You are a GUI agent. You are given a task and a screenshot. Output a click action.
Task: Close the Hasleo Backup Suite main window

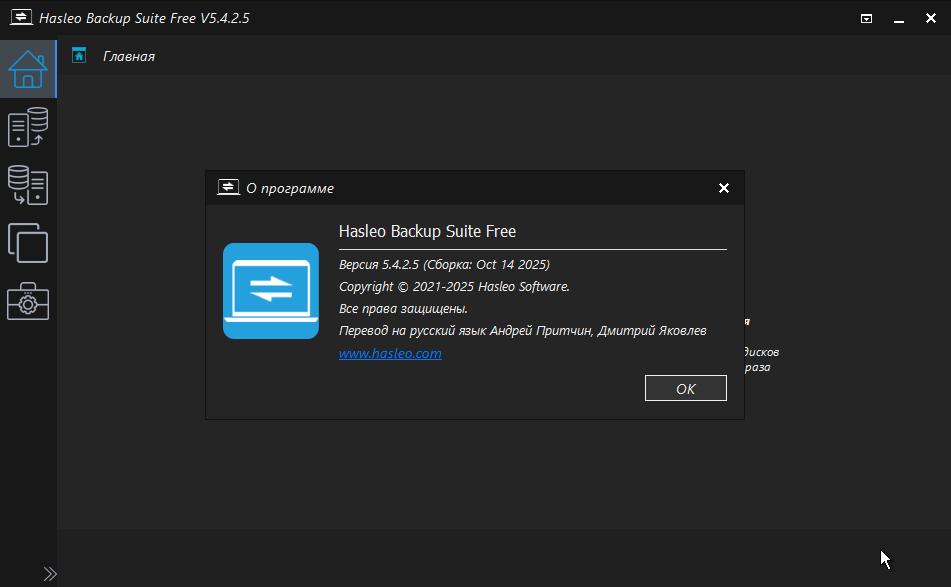point(931,18)
